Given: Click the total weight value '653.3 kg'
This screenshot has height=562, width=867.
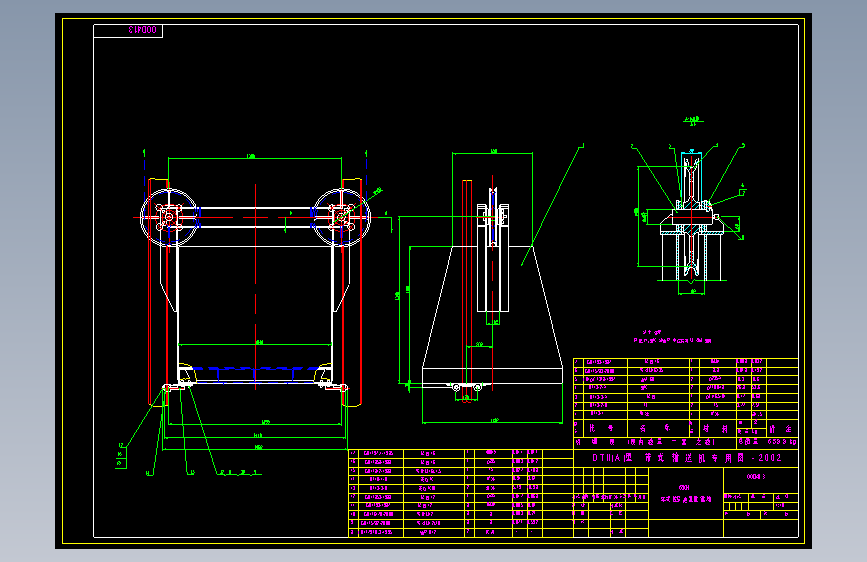Looking at the screenshot, I should click(x=782, y=442).
